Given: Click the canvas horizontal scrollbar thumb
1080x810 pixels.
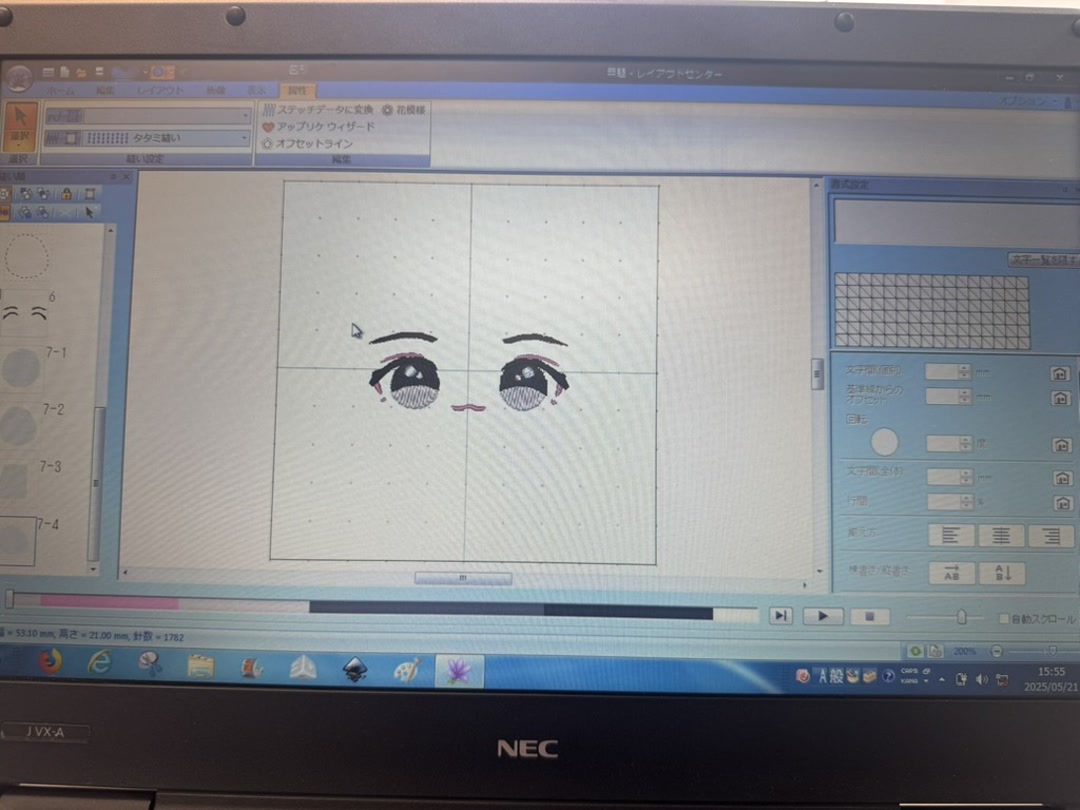Looking at the screenshot, I should coord(463,579).
